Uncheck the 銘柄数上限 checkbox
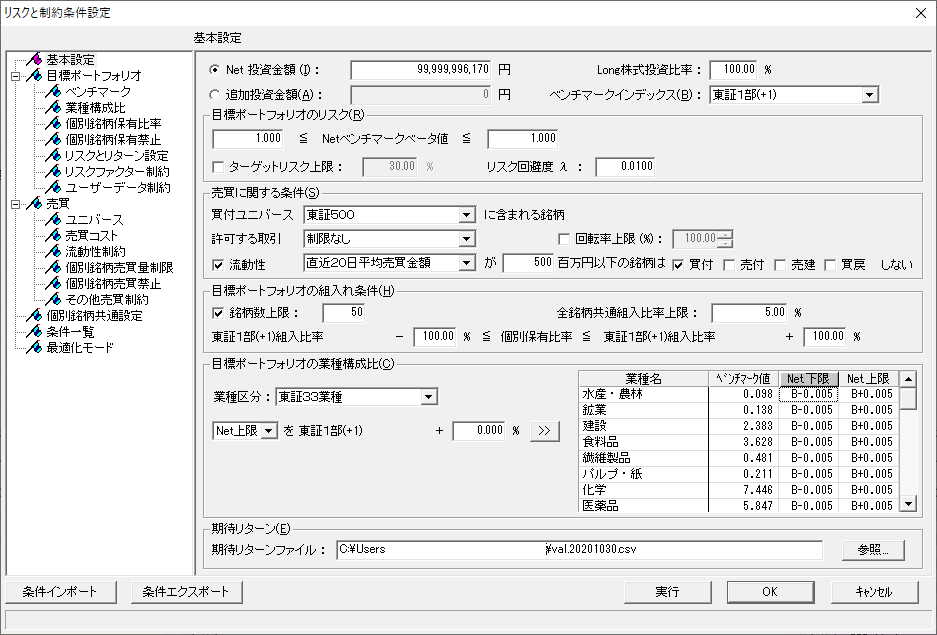937x635 pixels. pyautogui.click(x=220, y=313)
